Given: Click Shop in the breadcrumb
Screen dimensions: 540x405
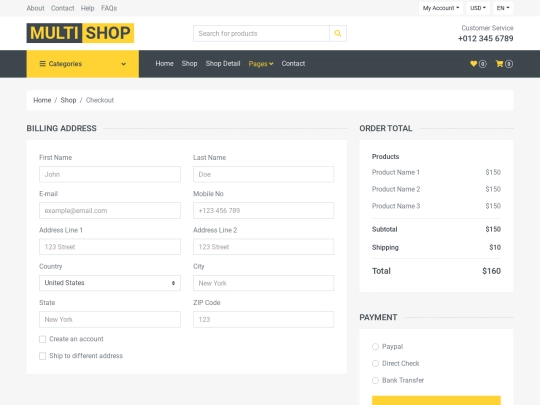Looking at the screenshot, I should tap(68, 100).
